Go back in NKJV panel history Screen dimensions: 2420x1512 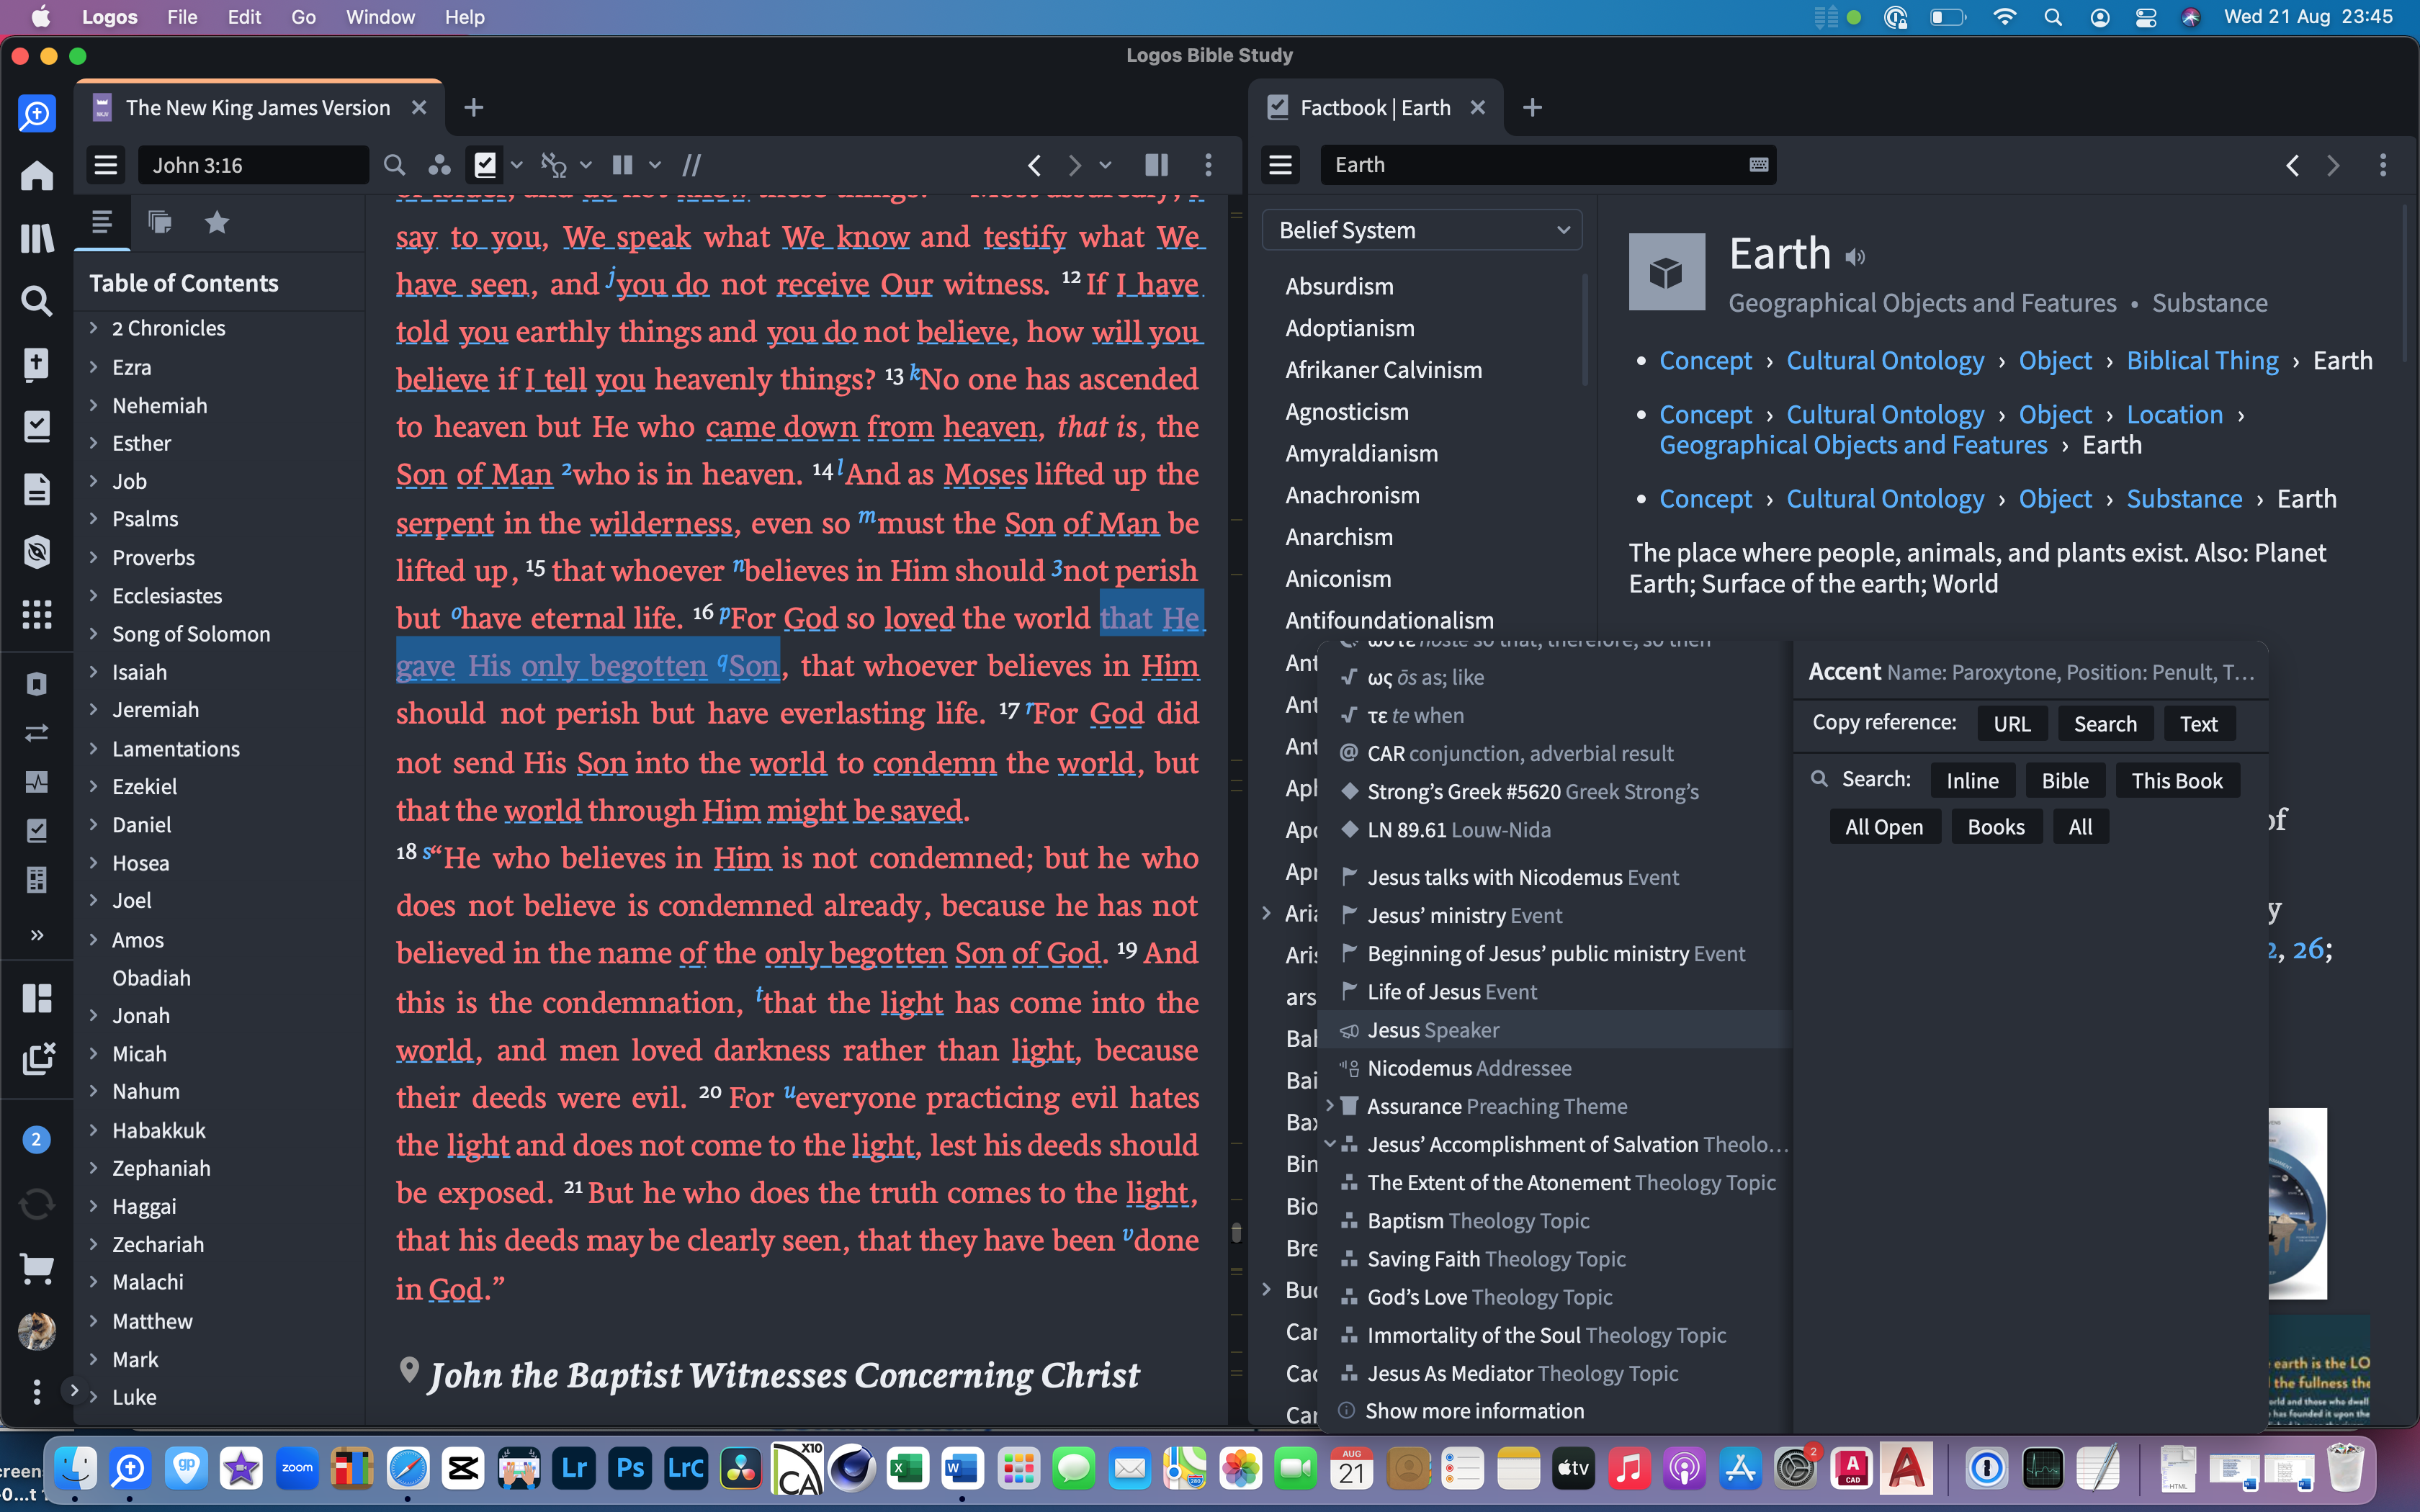coord(1035,165)
